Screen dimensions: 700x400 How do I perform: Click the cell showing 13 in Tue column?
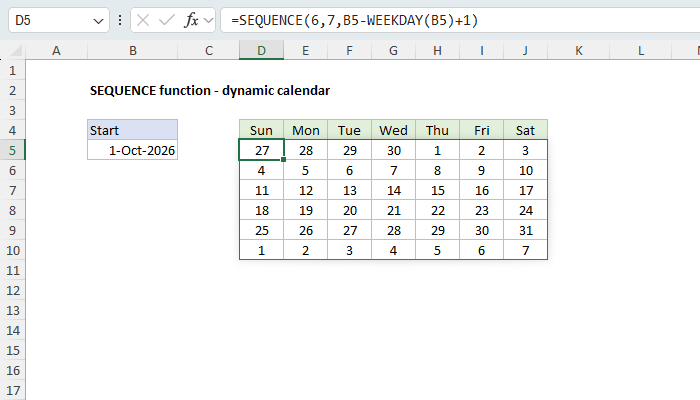pos(349,190)
